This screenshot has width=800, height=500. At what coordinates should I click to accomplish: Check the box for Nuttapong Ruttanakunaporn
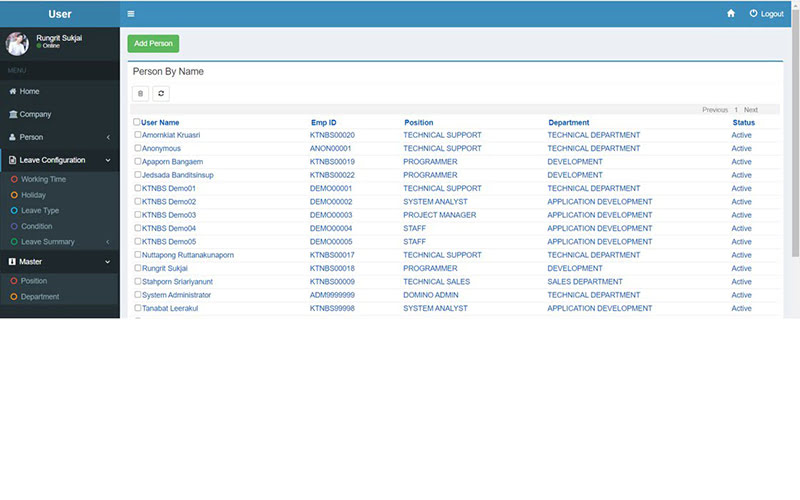point(138,255)
